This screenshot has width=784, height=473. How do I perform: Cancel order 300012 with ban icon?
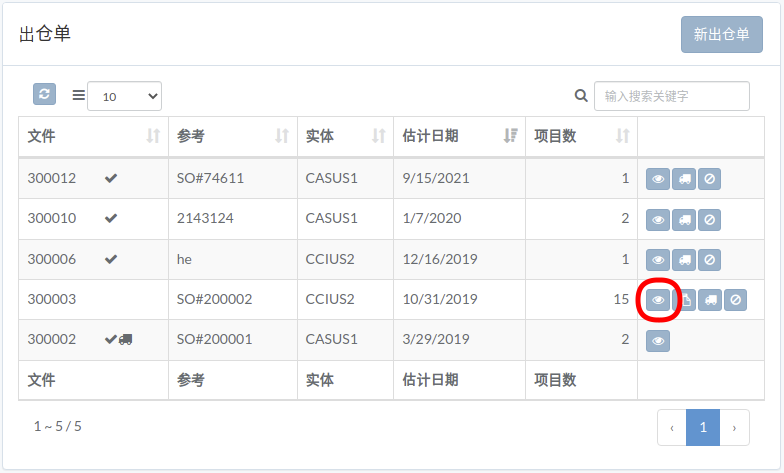click(x=710, y=179)
